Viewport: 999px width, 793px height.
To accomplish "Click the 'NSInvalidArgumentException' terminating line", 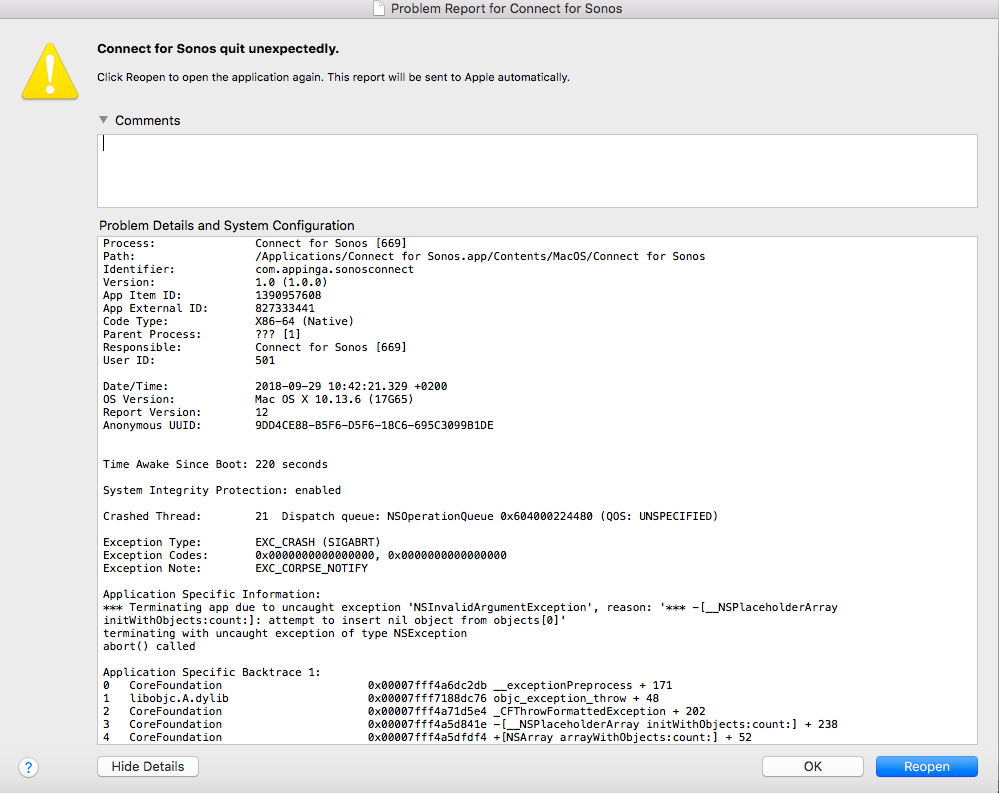I will [x=470, y=607].
